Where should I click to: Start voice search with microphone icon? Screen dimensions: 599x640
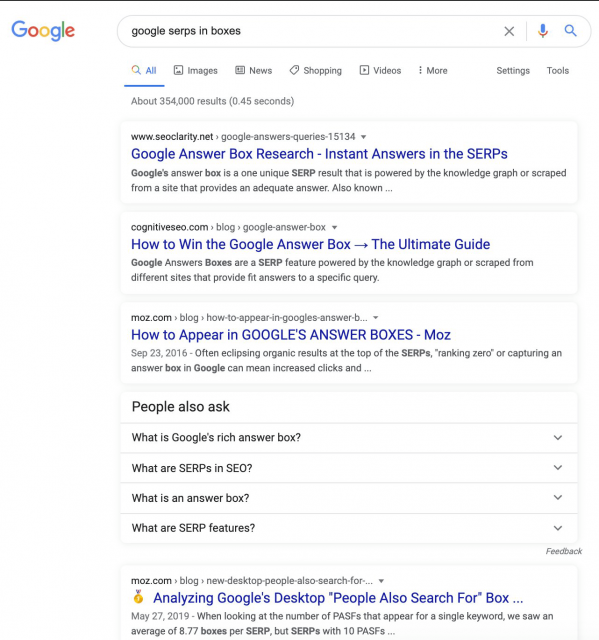[543, 31]
